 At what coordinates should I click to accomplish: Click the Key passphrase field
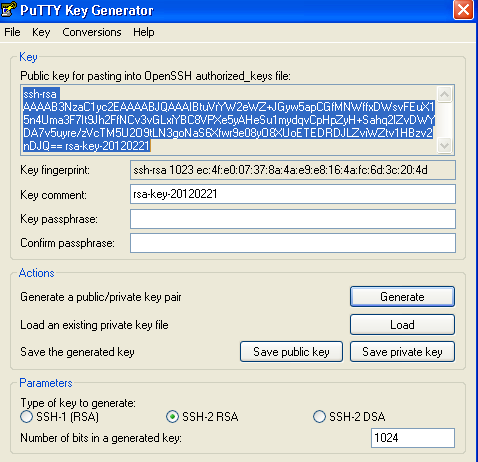293,219
